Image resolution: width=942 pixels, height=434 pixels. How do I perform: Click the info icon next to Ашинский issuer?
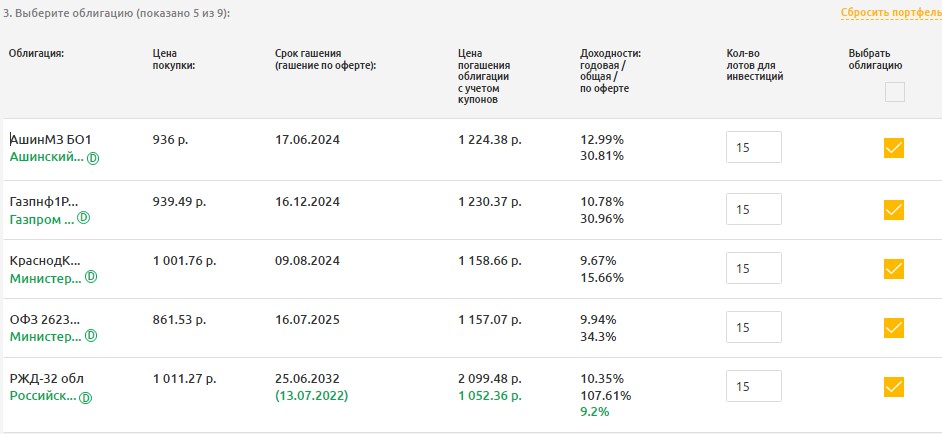coord(93,158)
